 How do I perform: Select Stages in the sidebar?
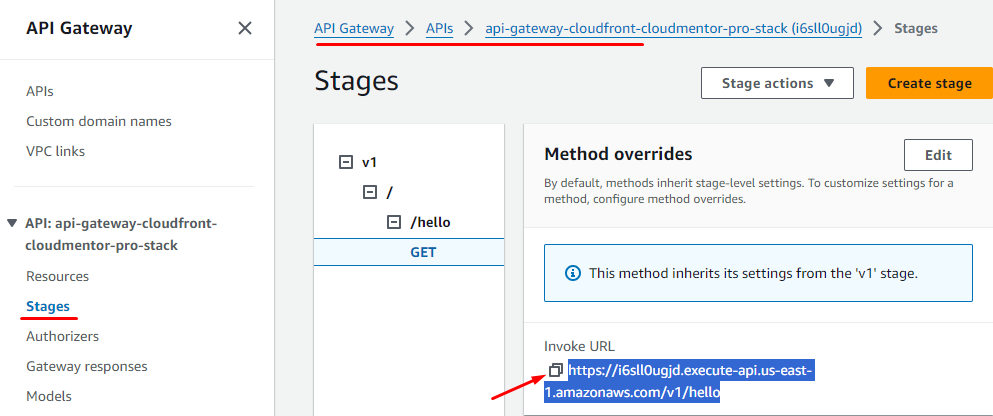coord(47,306)
